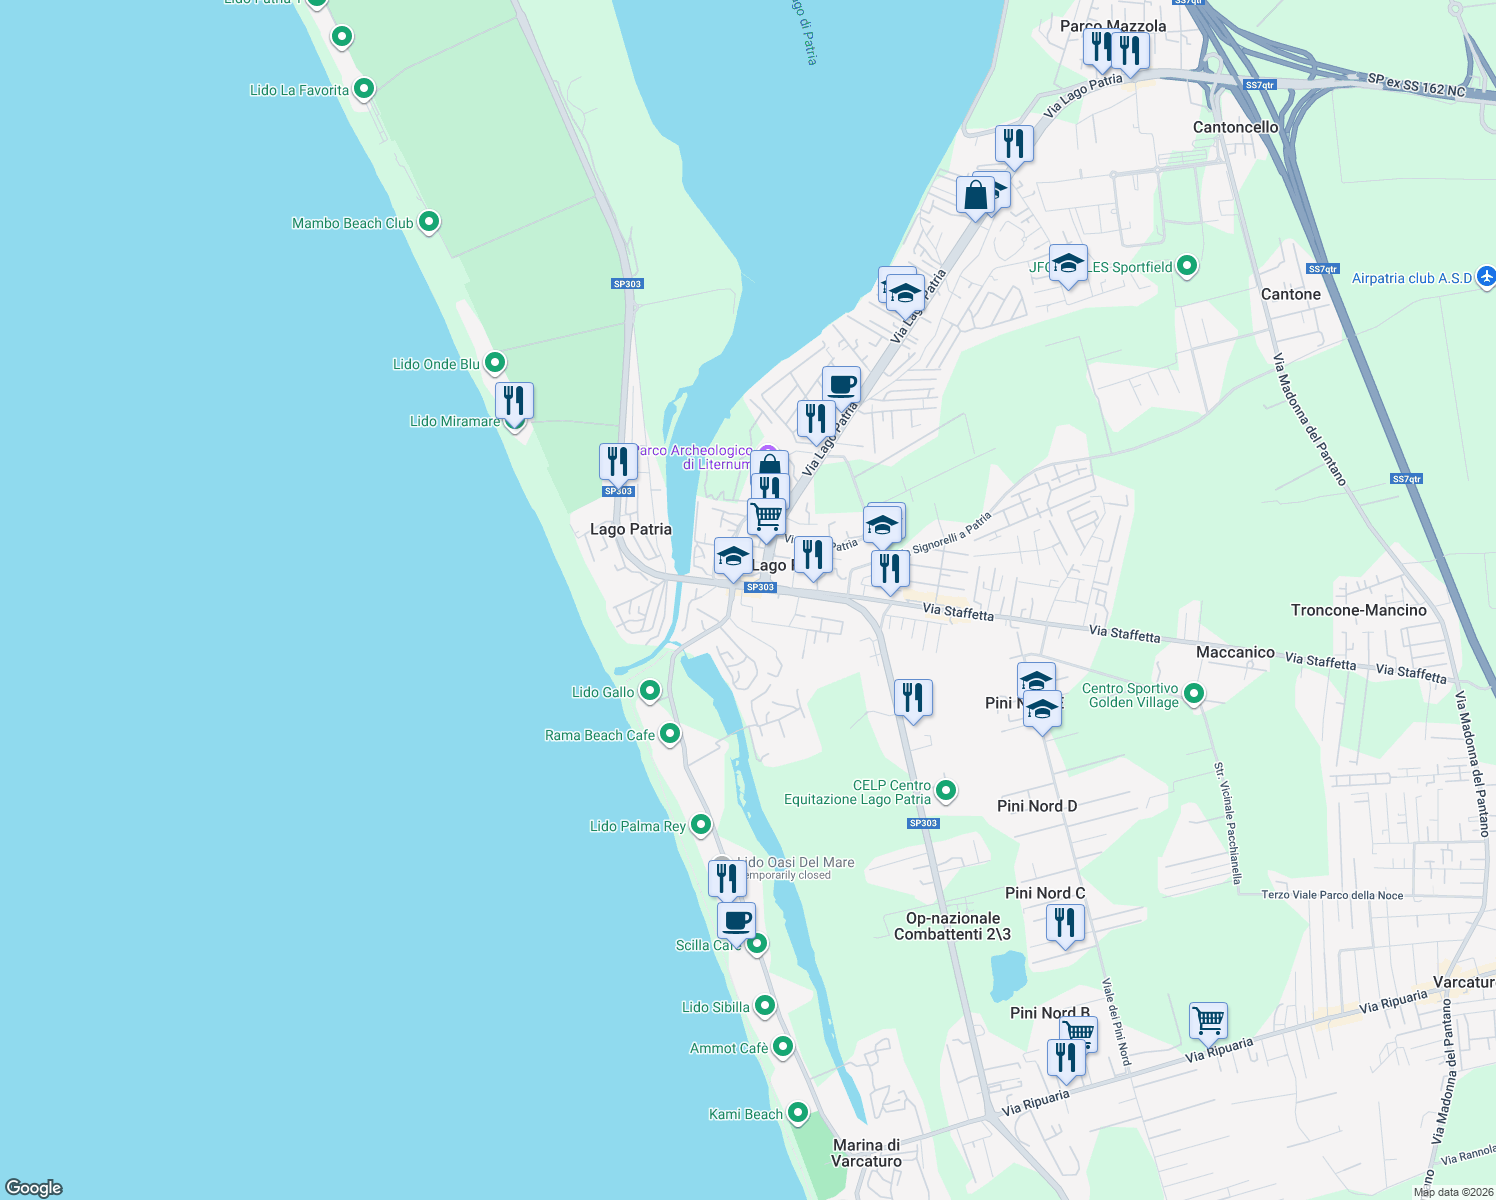Open the restaurant pin near Pini Nord C
The image size is (1496, 1200).
(1065, 921)
